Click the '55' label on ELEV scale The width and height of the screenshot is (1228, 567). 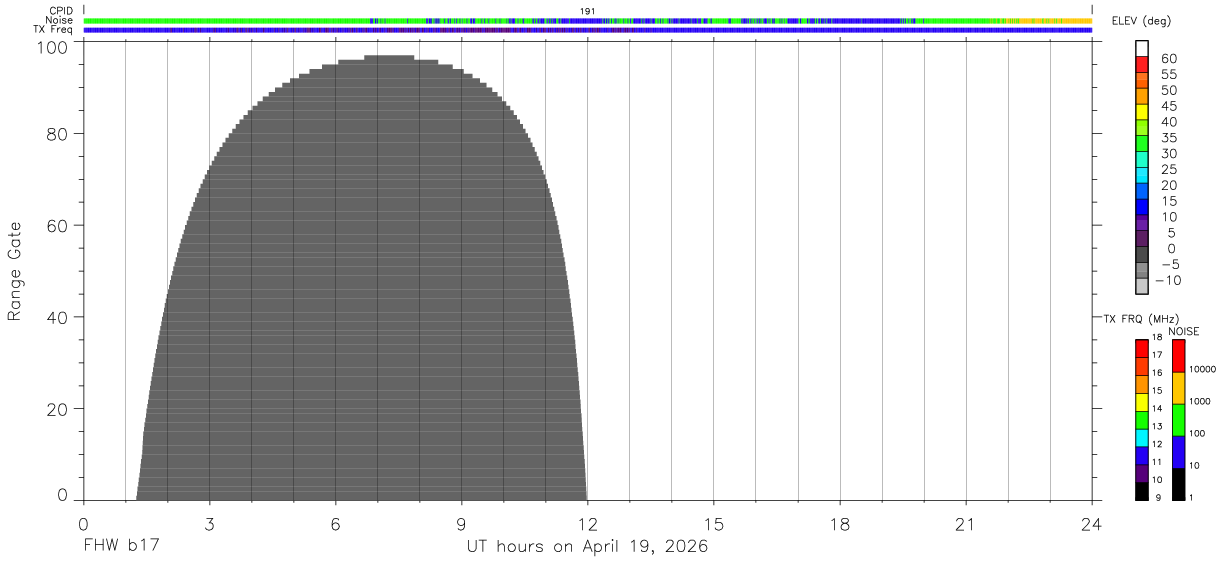pyautogui.click(x=1168, y=74)
